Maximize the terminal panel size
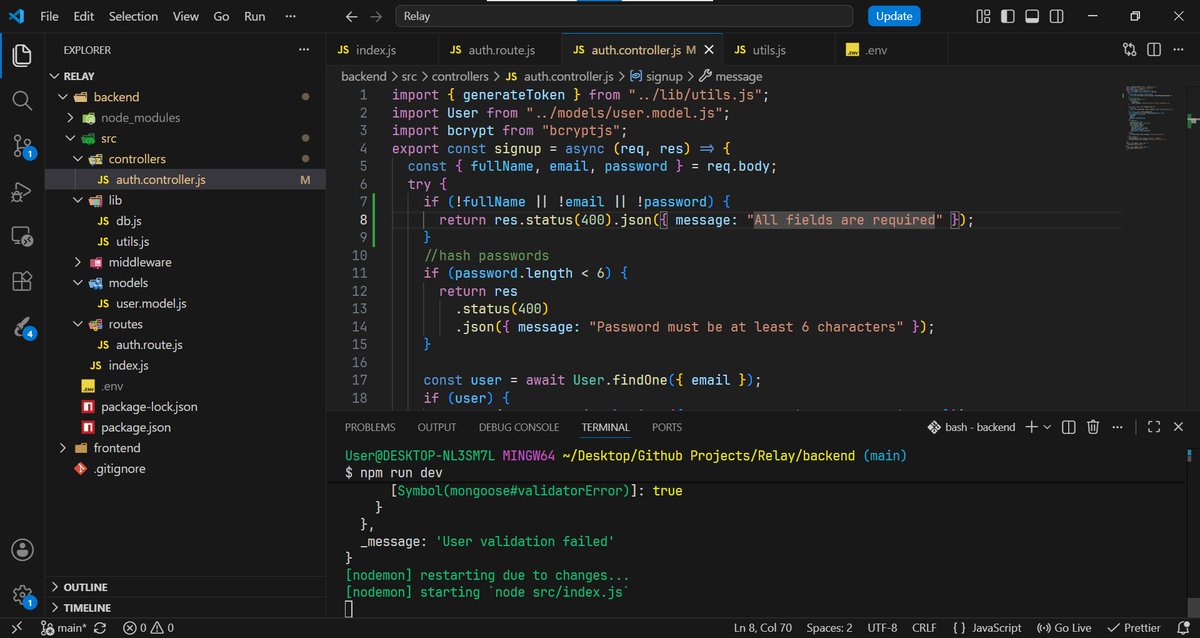Image resolution: width=1200 pixels, height=638 pixels. (x=1154, y=427)
